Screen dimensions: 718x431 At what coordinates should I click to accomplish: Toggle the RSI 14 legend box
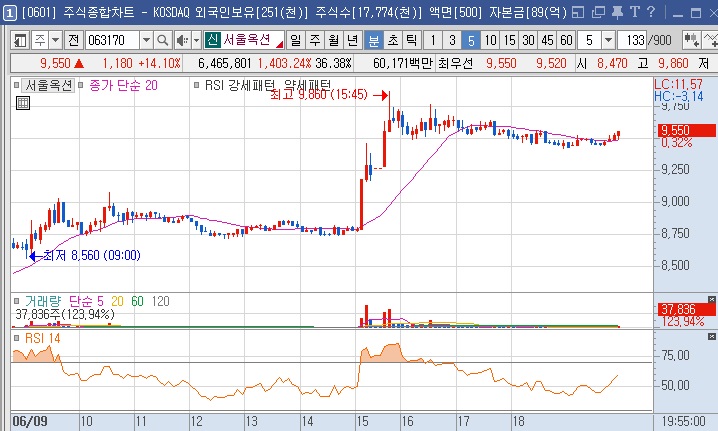pyautogui.click(x=16, y=338)
